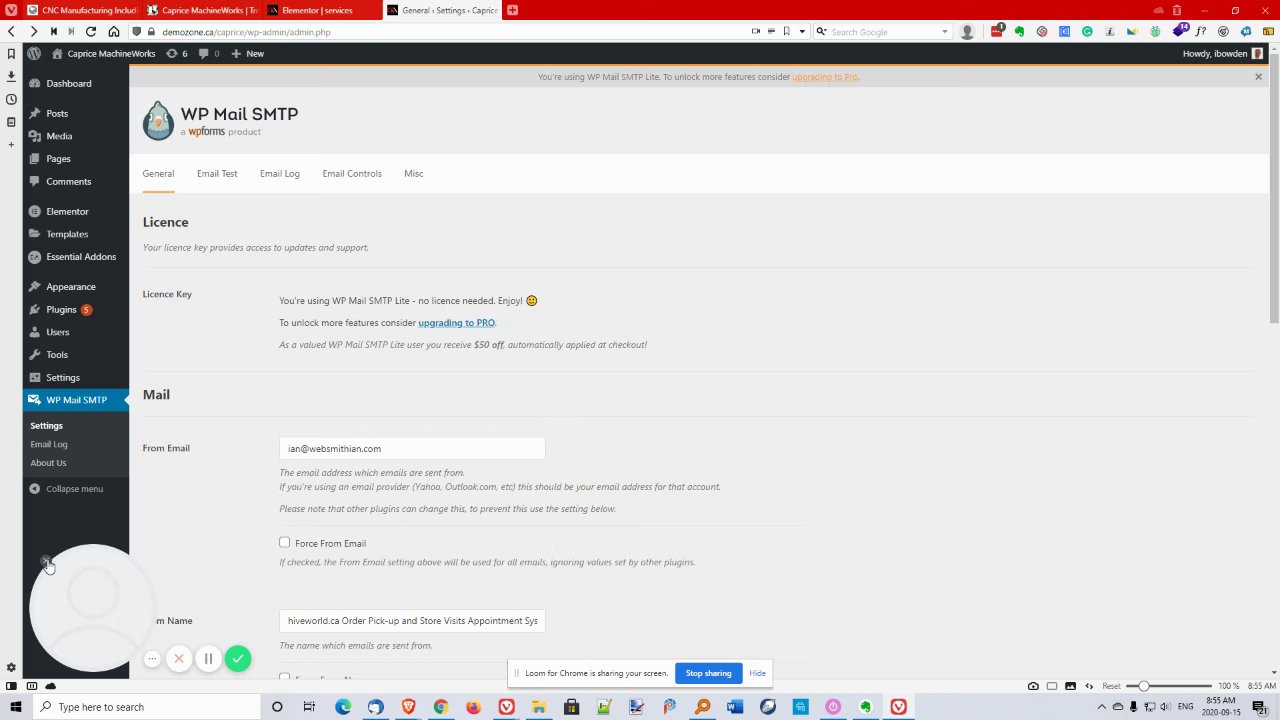Screen dimensions: 1280x720
Task: Pause the Loom recording
Action: tap(208, 658)
